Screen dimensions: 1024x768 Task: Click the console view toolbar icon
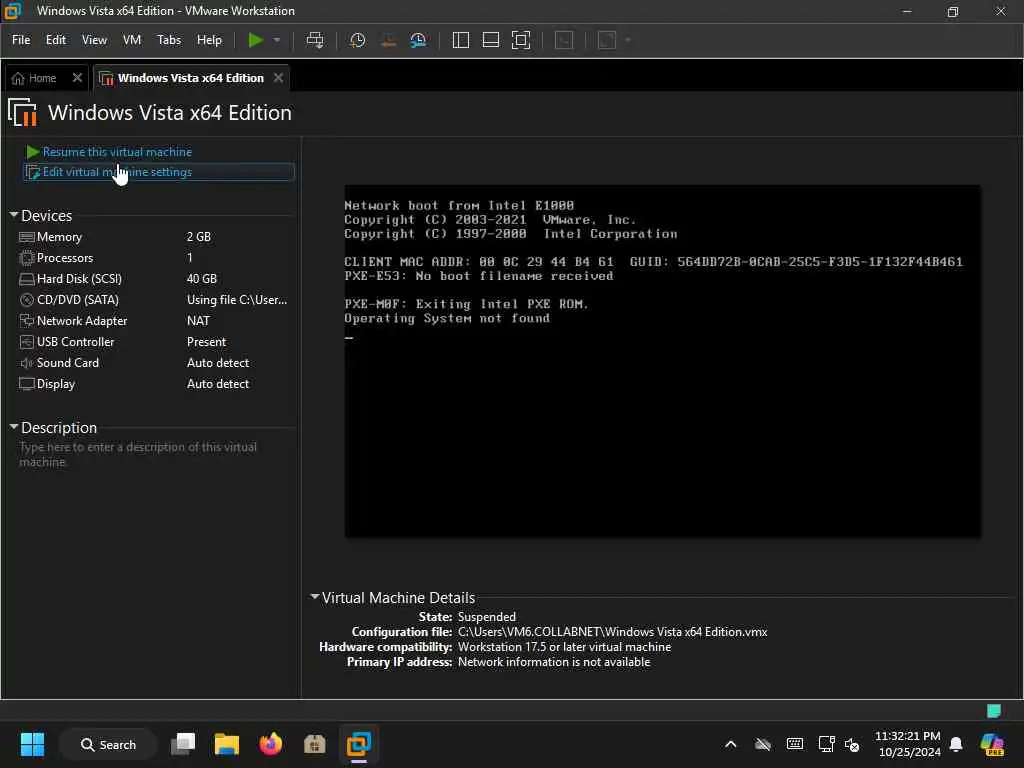coord(564,40)
